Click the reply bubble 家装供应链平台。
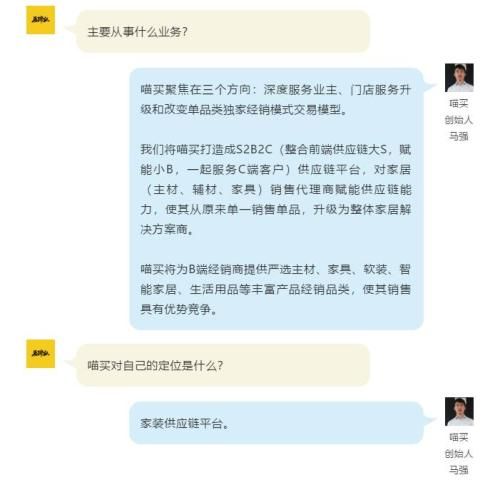The image size is (500, 485). (276, 423)
